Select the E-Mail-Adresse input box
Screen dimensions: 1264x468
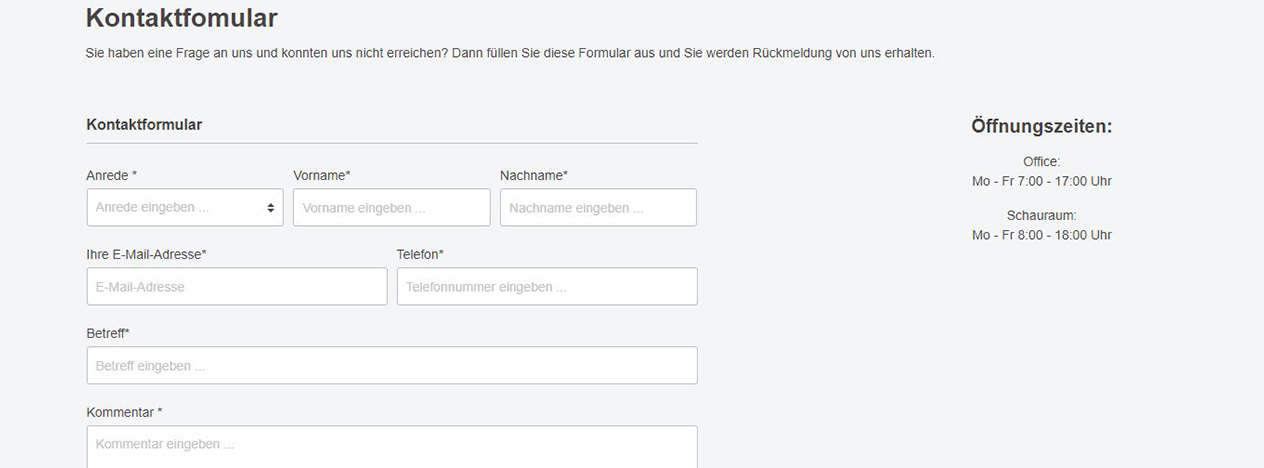(236, 287)
